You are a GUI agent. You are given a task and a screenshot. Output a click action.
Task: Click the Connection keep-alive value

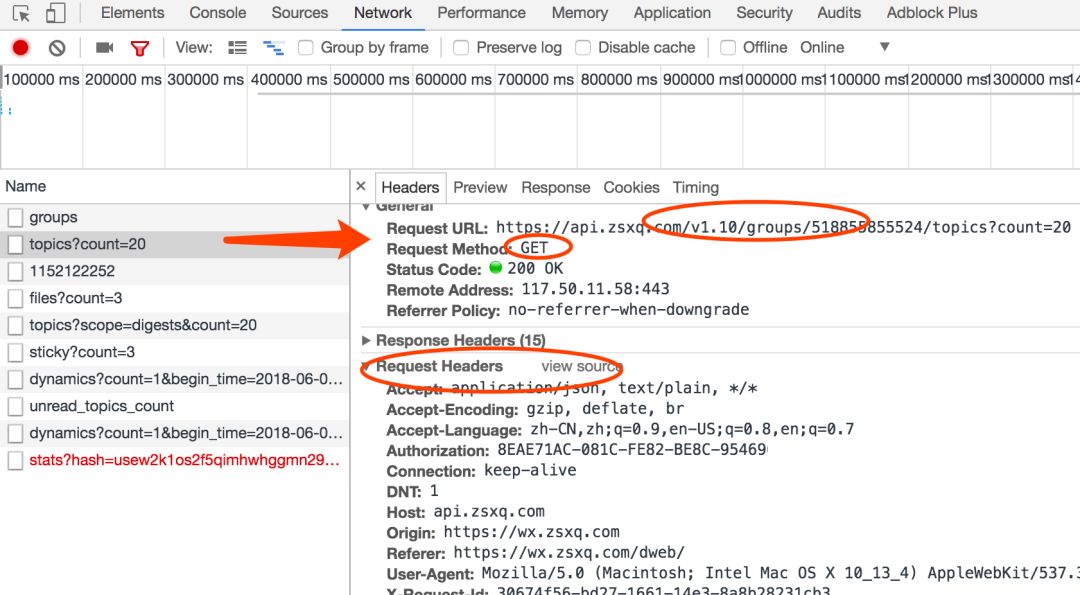(x=530, y=471)
